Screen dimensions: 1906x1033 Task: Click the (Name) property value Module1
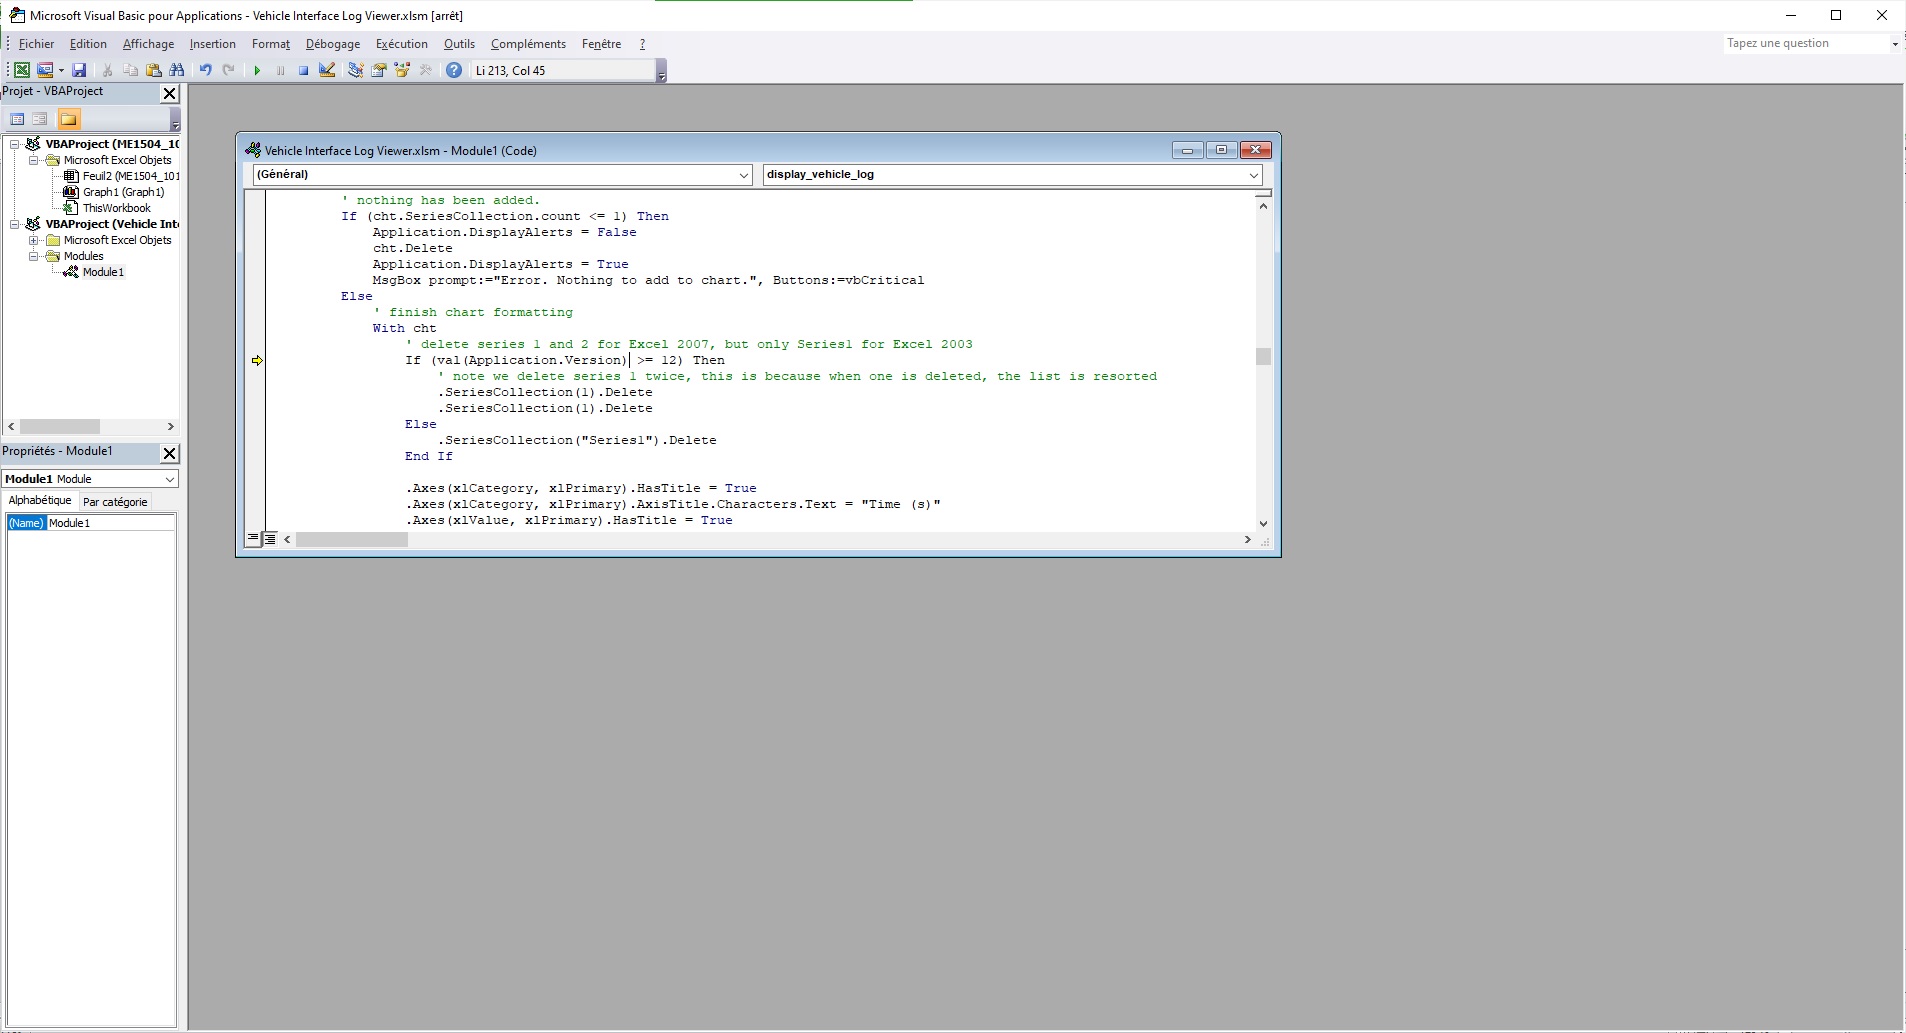click(x=111, y=523)
